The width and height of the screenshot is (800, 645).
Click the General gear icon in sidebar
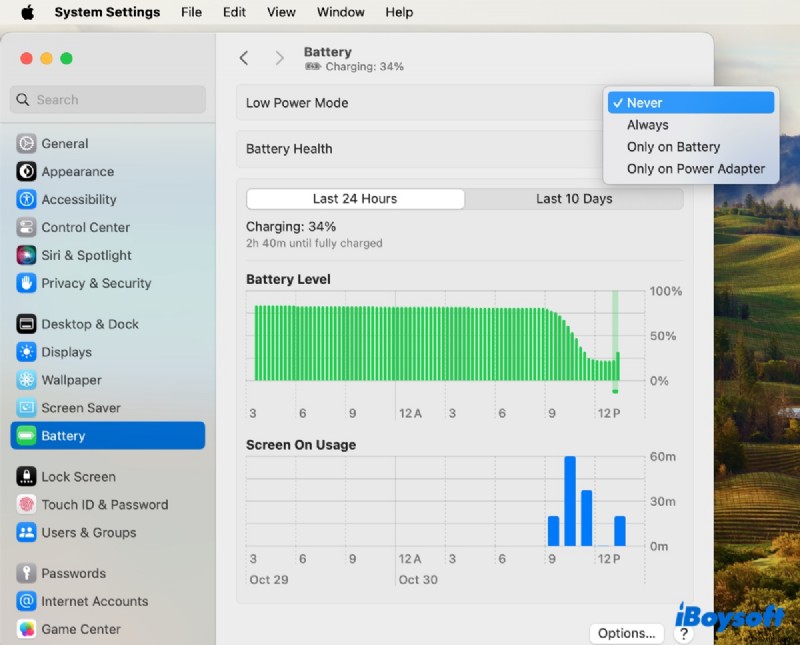pyautogui.click(x=26, y=143)
